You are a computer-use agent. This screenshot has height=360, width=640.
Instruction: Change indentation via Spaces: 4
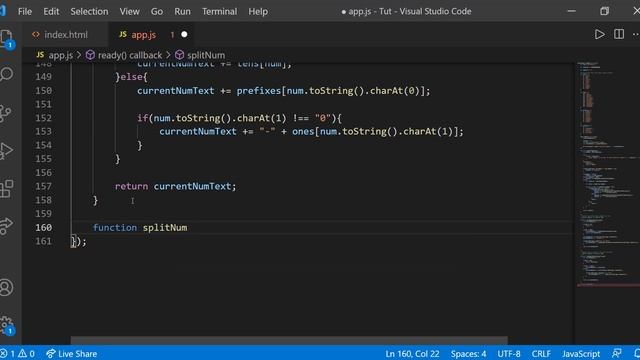point(468,353)
